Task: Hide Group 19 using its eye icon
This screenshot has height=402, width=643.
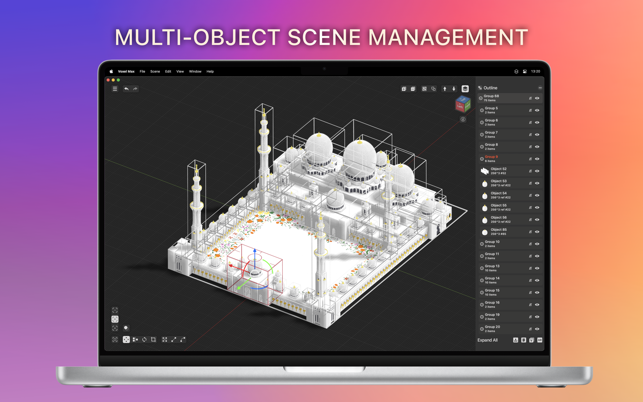Action: 537,317
